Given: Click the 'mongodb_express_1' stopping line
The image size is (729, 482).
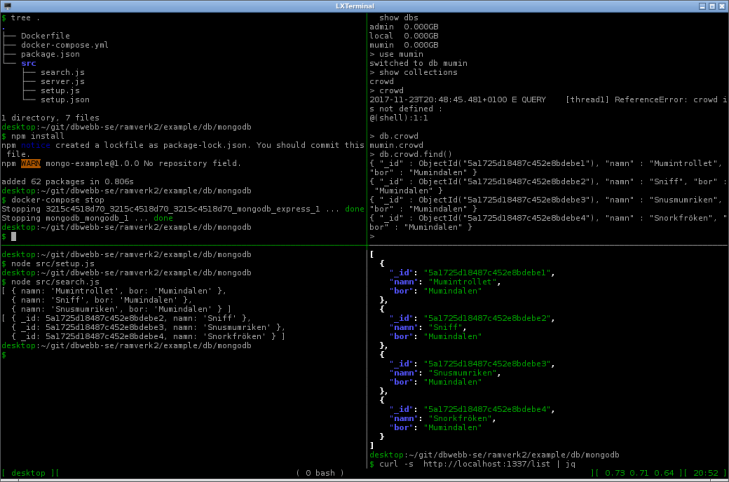Looking at the screenshot, I should pyautogui.click(x=183, y=209).
